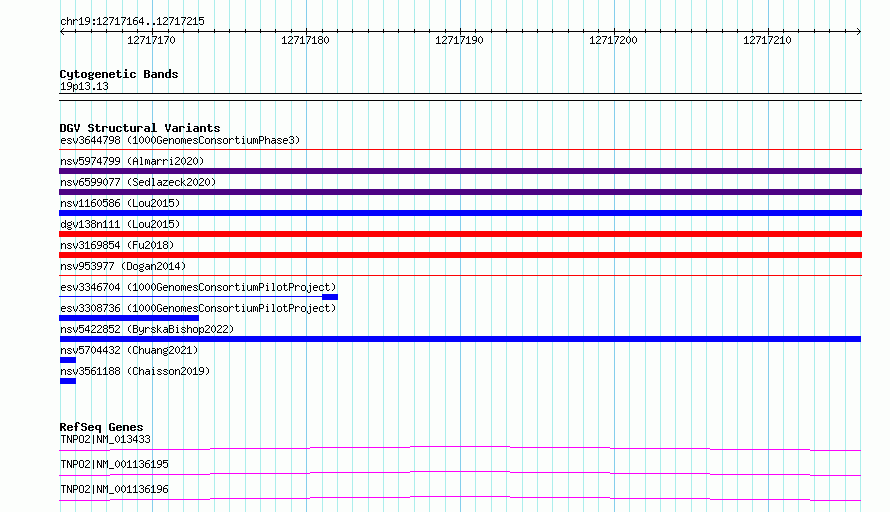Click the purple bar of nsv5974799
Image resolution: width=890 pixels, height=512 pixels.
[460, 171]
